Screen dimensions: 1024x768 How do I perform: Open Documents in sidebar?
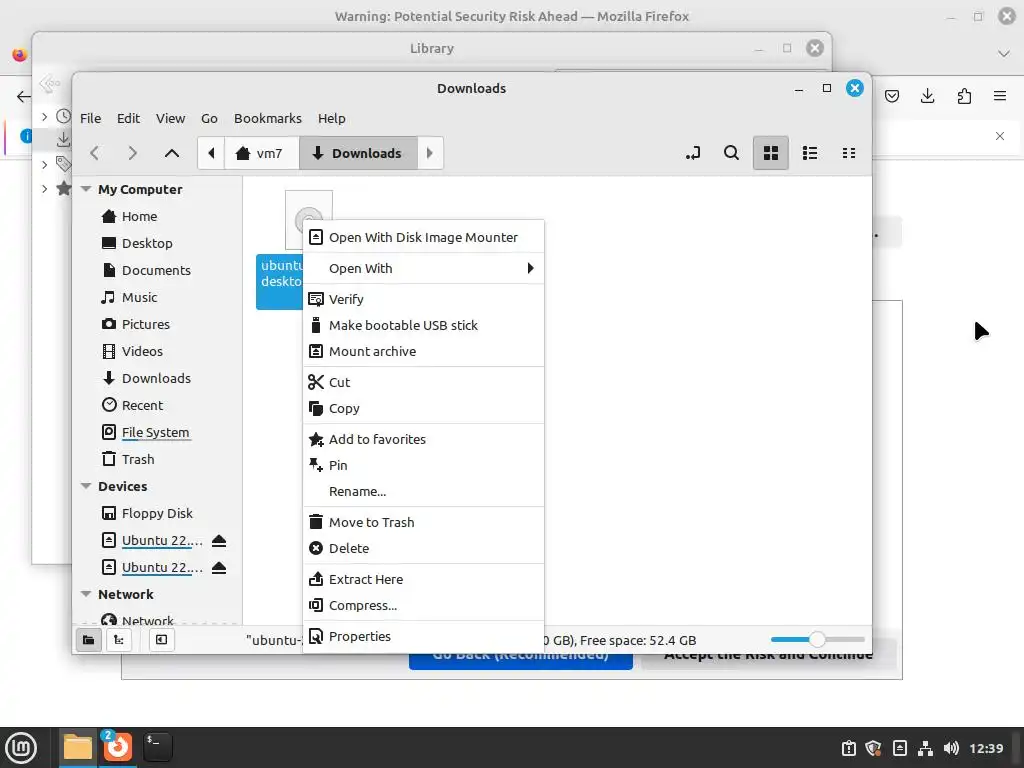pos(157,270)
